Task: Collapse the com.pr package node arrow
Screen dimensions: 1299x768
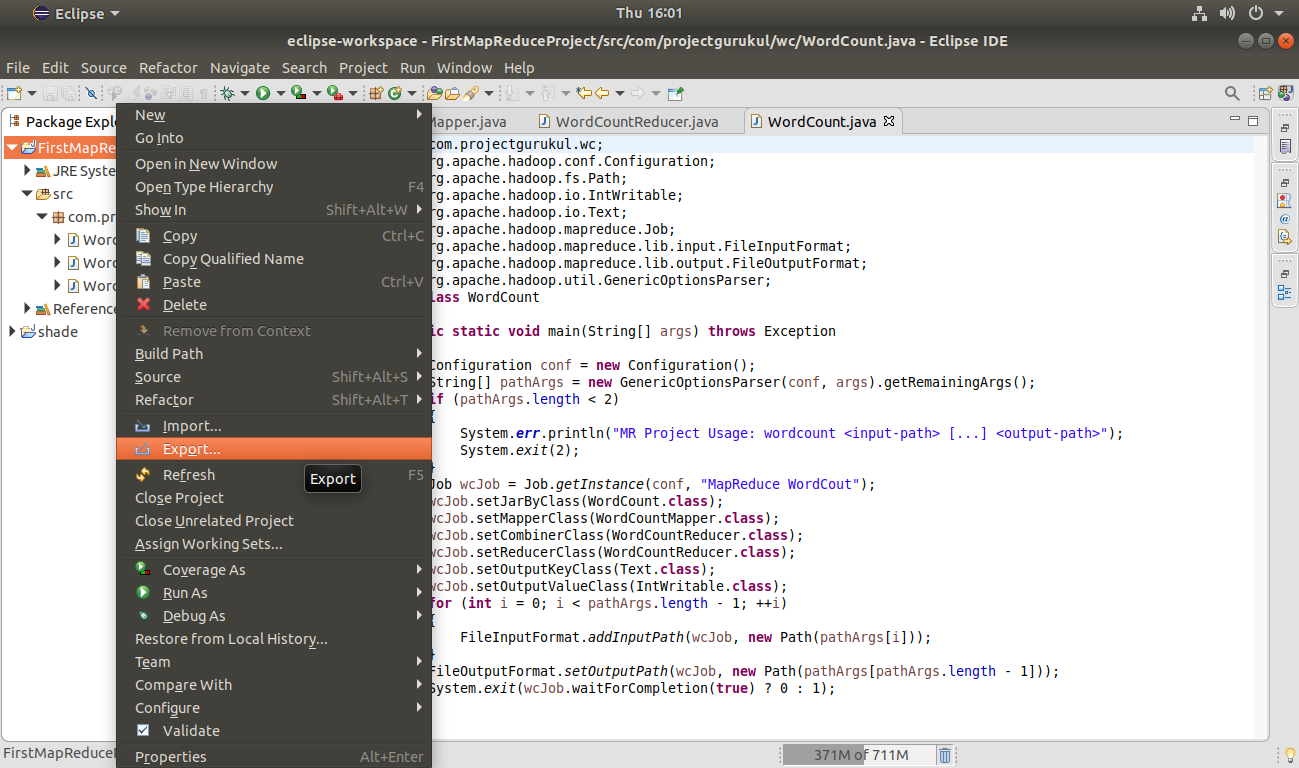Action: pos(42,217)
